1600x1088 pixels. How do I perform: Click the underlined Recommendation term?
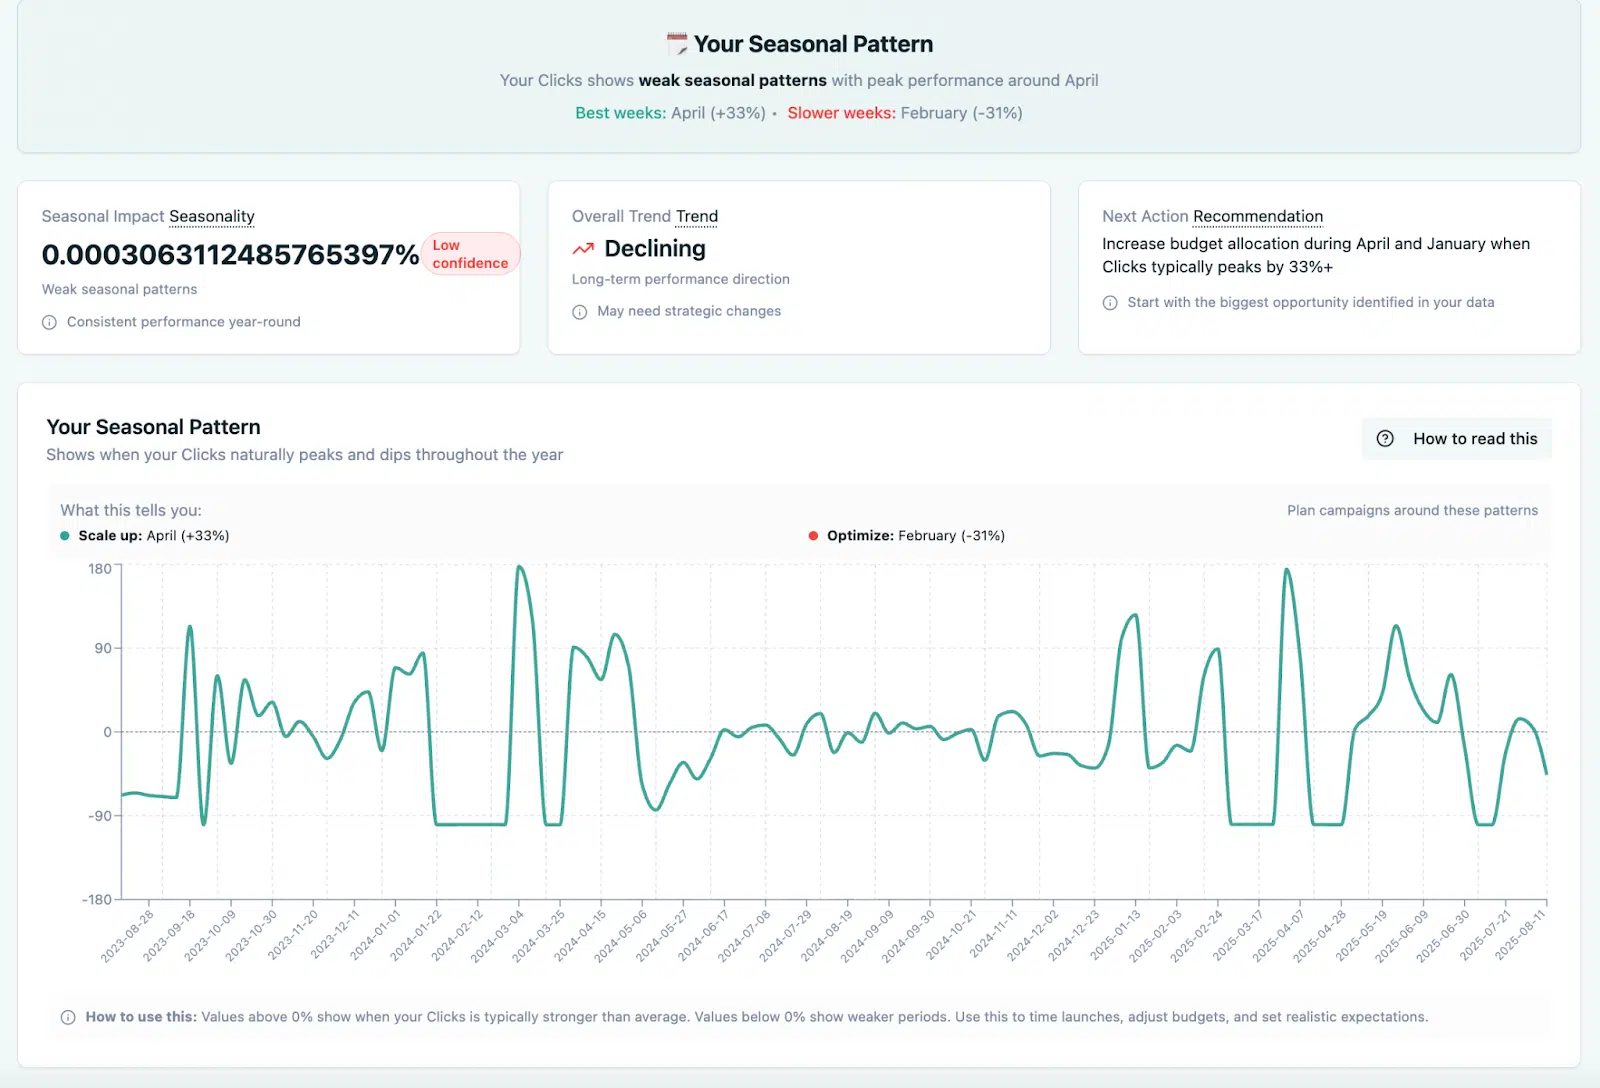pyautogui.click(x=1258, y=216)
